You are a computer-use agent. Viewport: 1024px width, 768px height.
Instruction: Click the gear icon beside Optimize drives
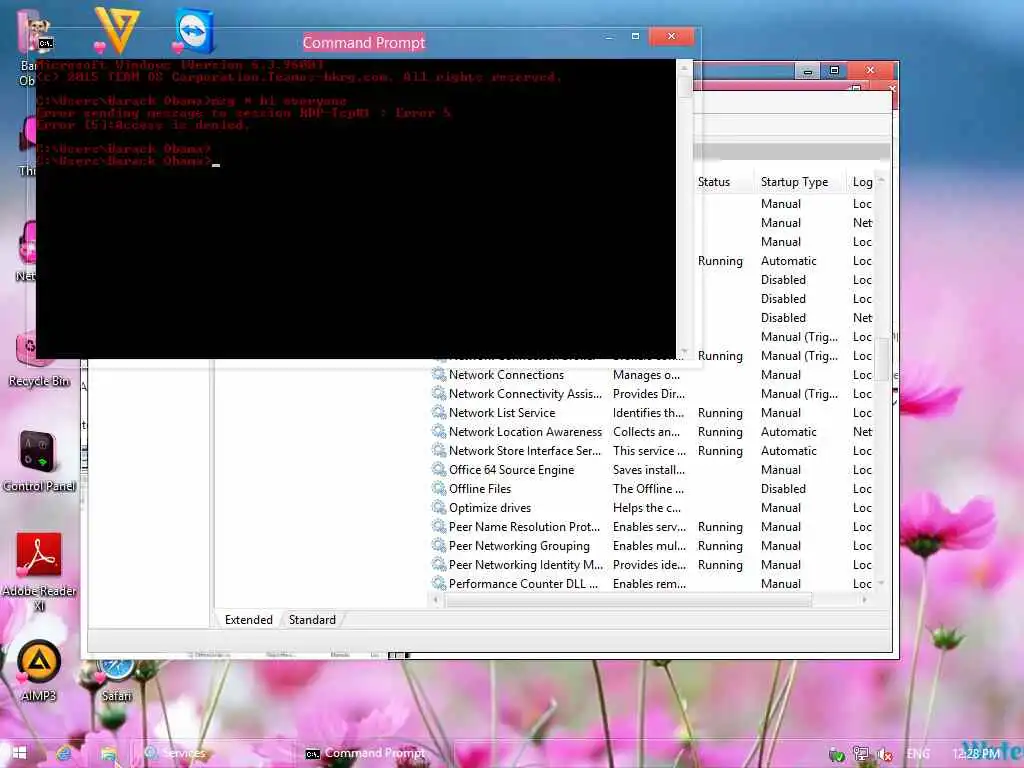pos(439,507)
